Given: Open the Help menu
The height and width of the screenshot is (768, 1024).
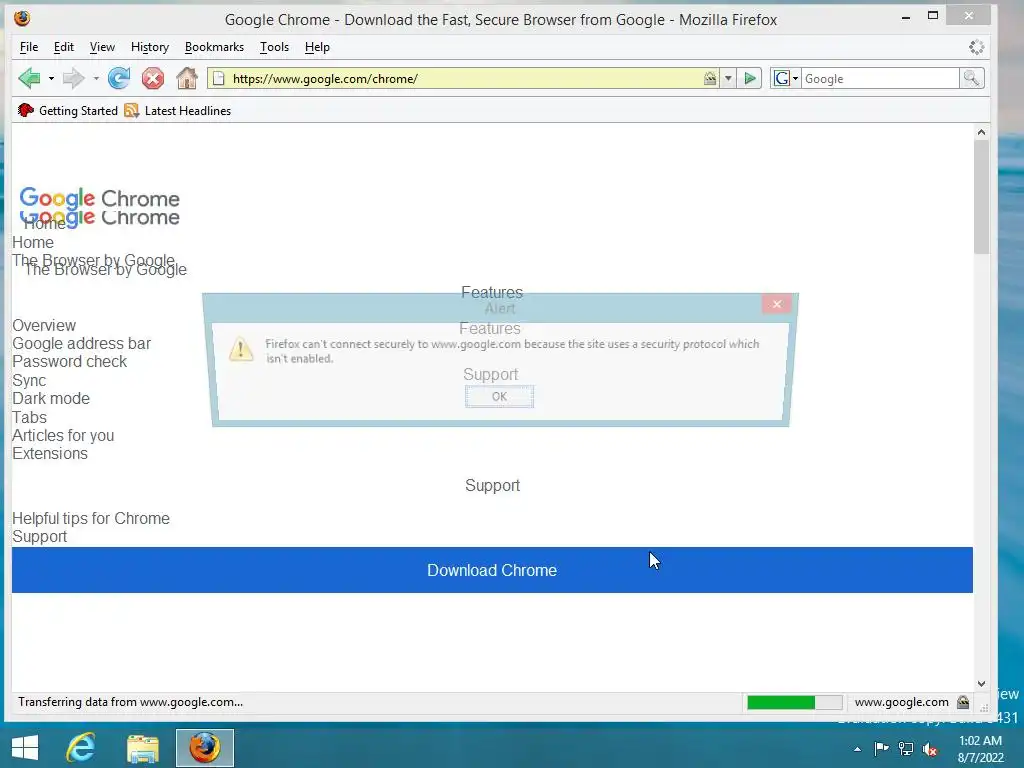Looking at the screenshot, I should coord(317,47).
